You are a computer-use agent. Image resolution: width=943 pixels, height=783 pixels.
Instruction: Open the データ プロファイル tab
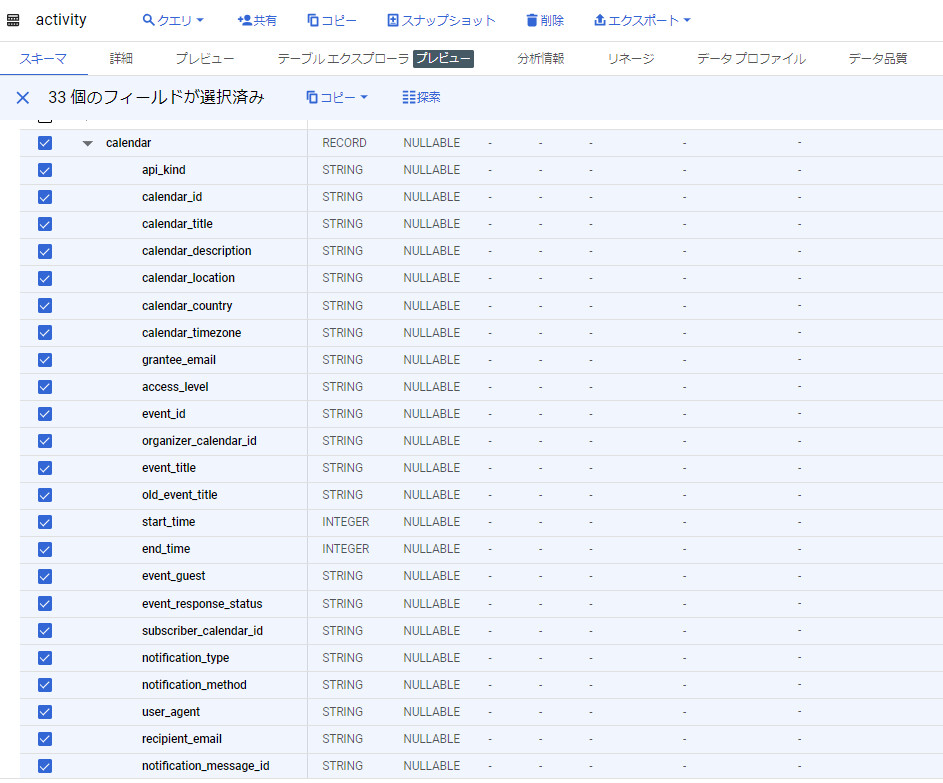coord(751,59)
